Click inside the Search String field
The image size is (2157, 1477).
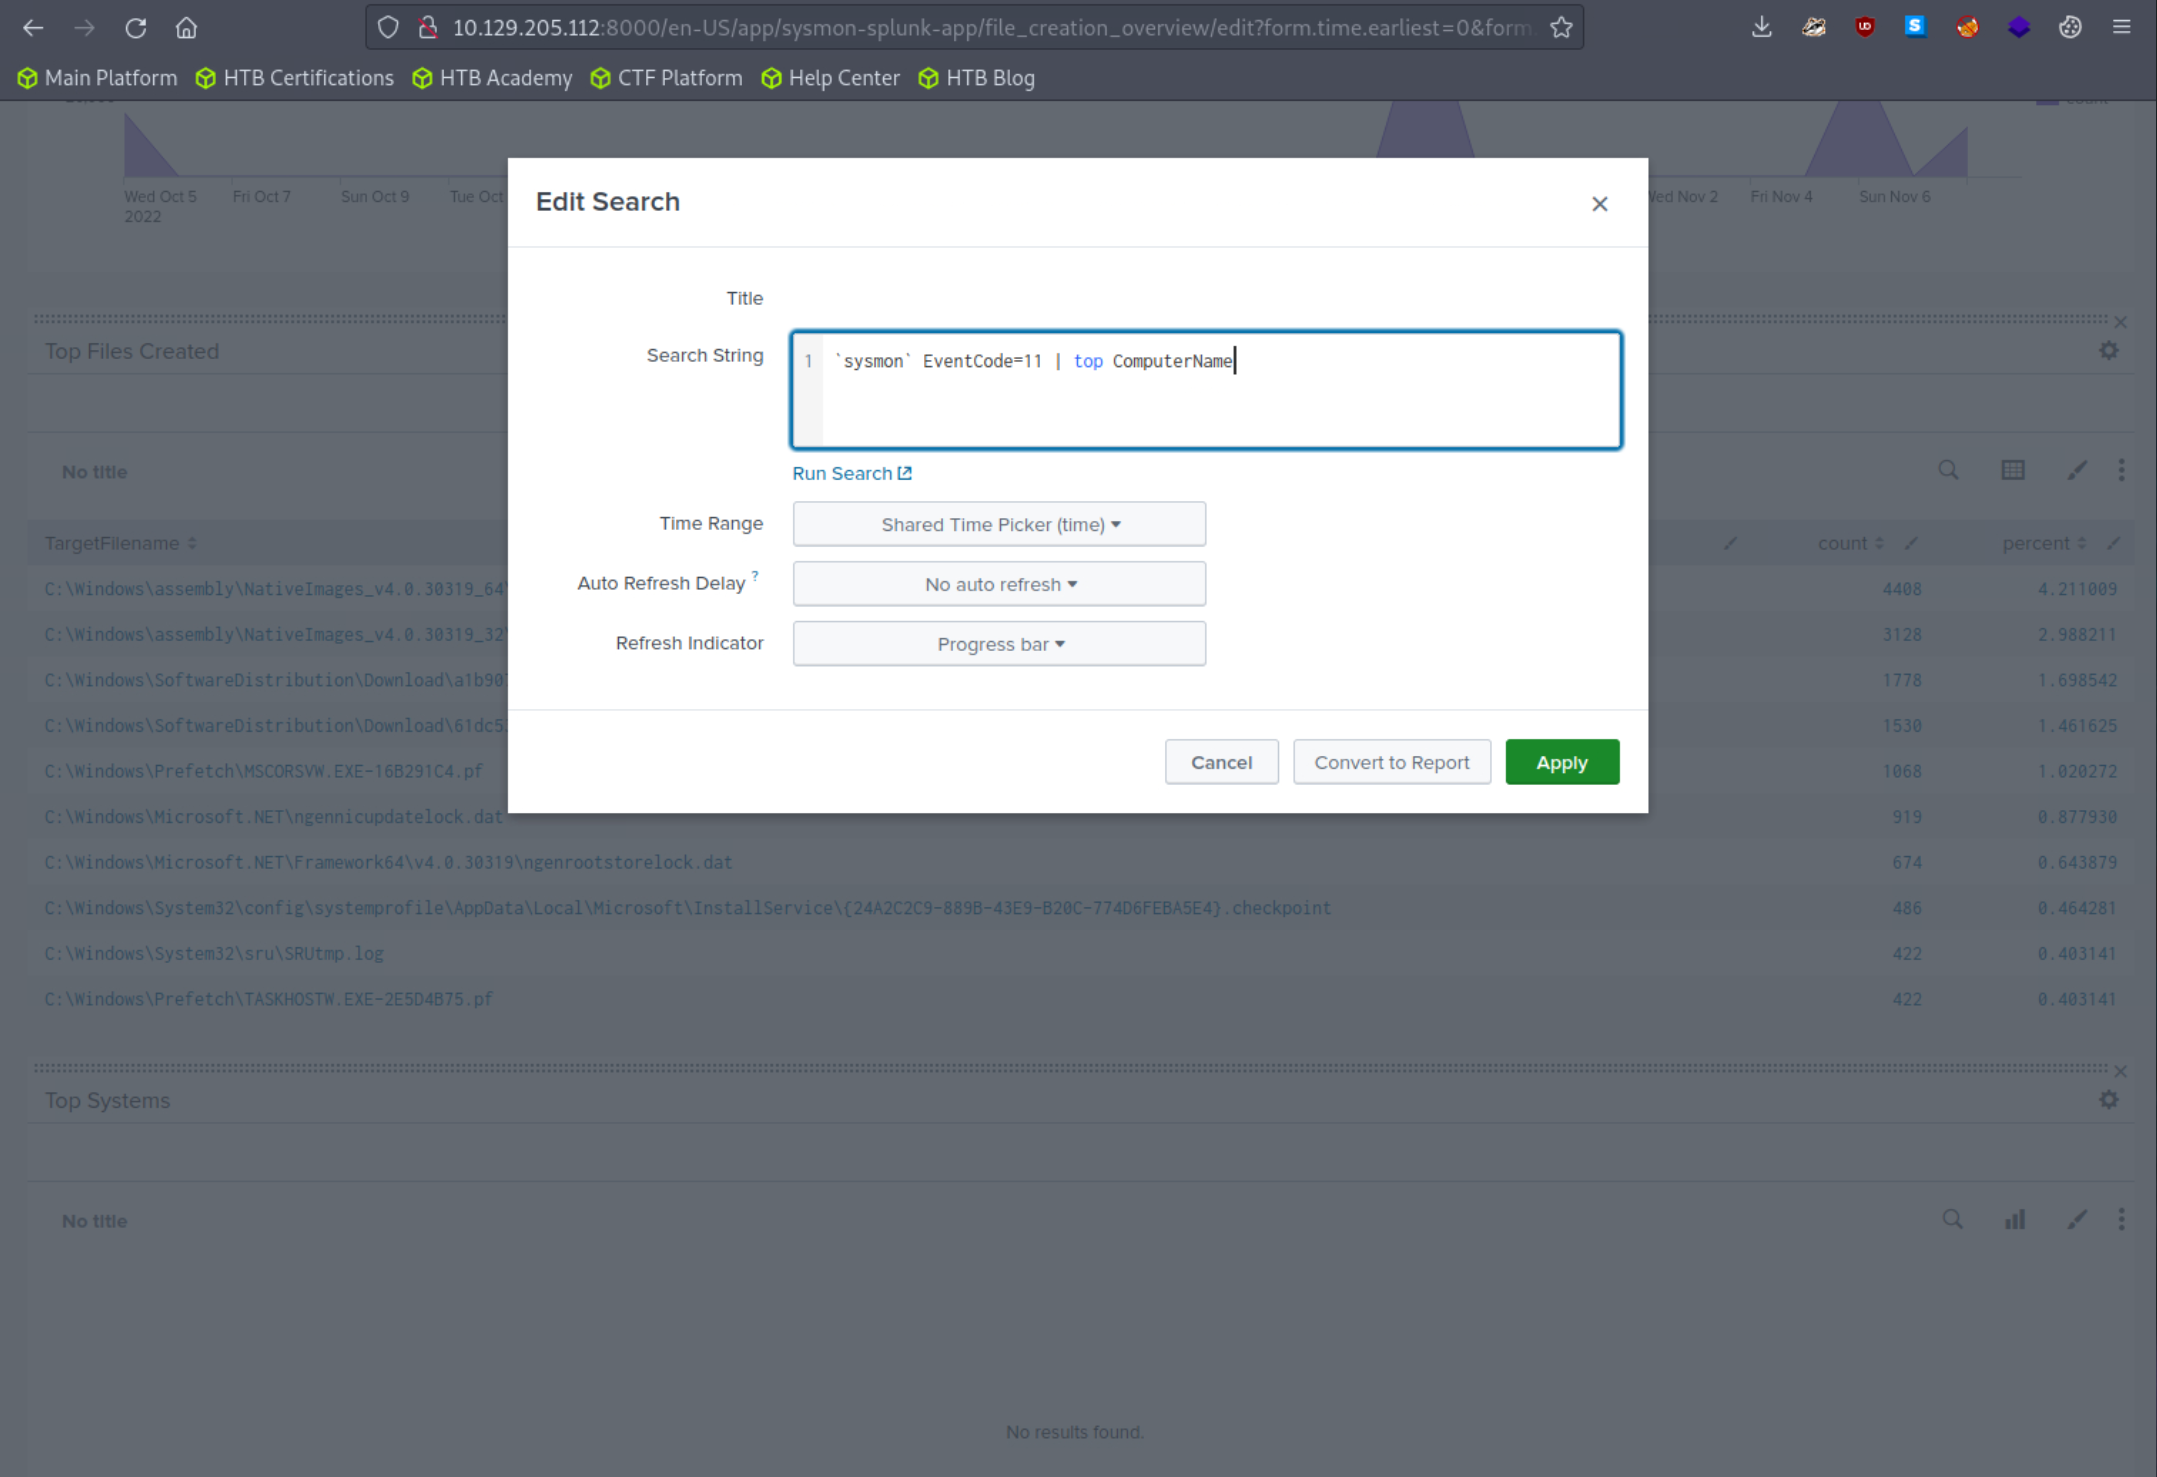1204,390
